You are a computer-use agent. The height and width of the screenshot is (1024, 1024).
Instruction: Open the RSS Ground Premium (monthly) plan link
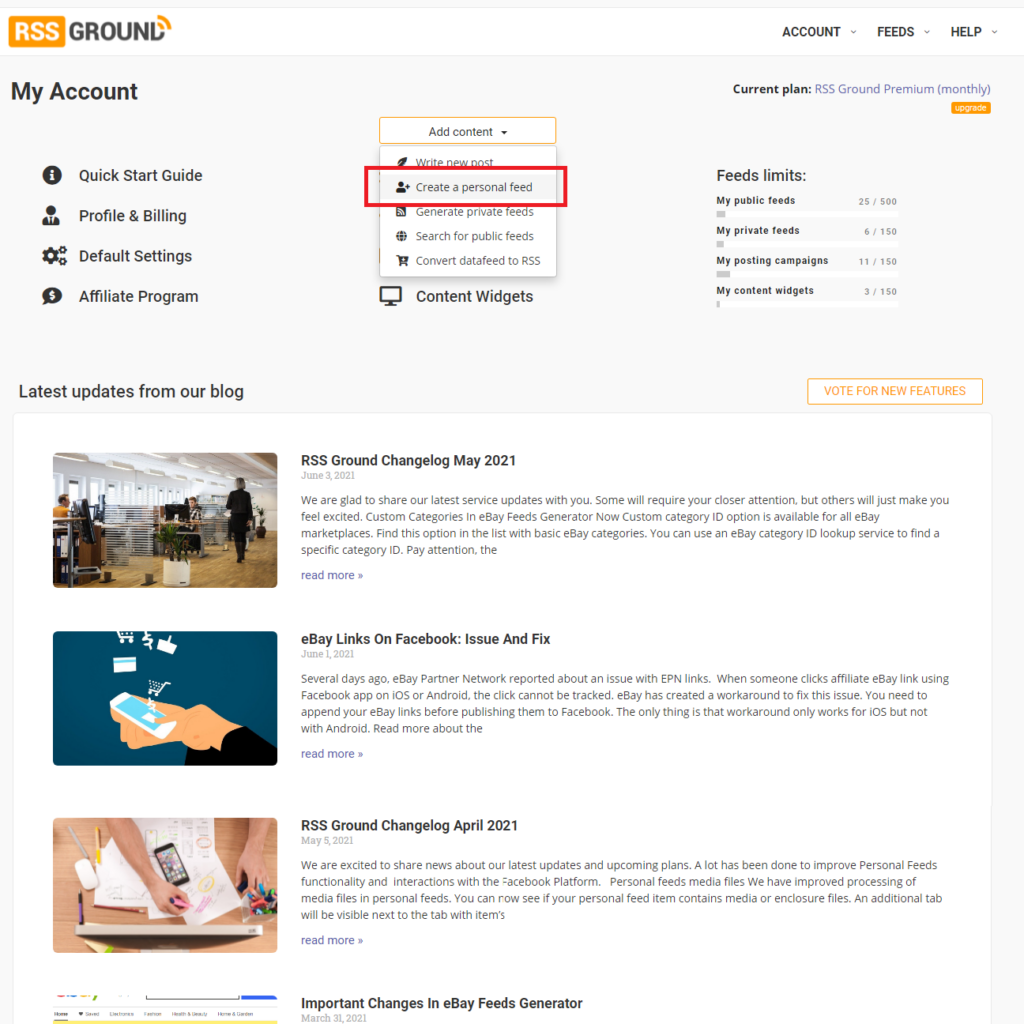pyautogui.click(x=902, y=89)
